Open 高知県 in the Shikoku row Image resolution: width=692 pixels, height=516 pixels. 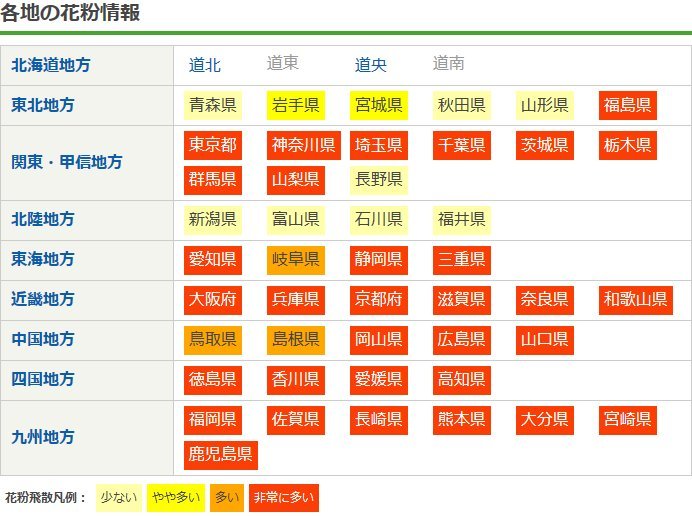pos(462,380)
